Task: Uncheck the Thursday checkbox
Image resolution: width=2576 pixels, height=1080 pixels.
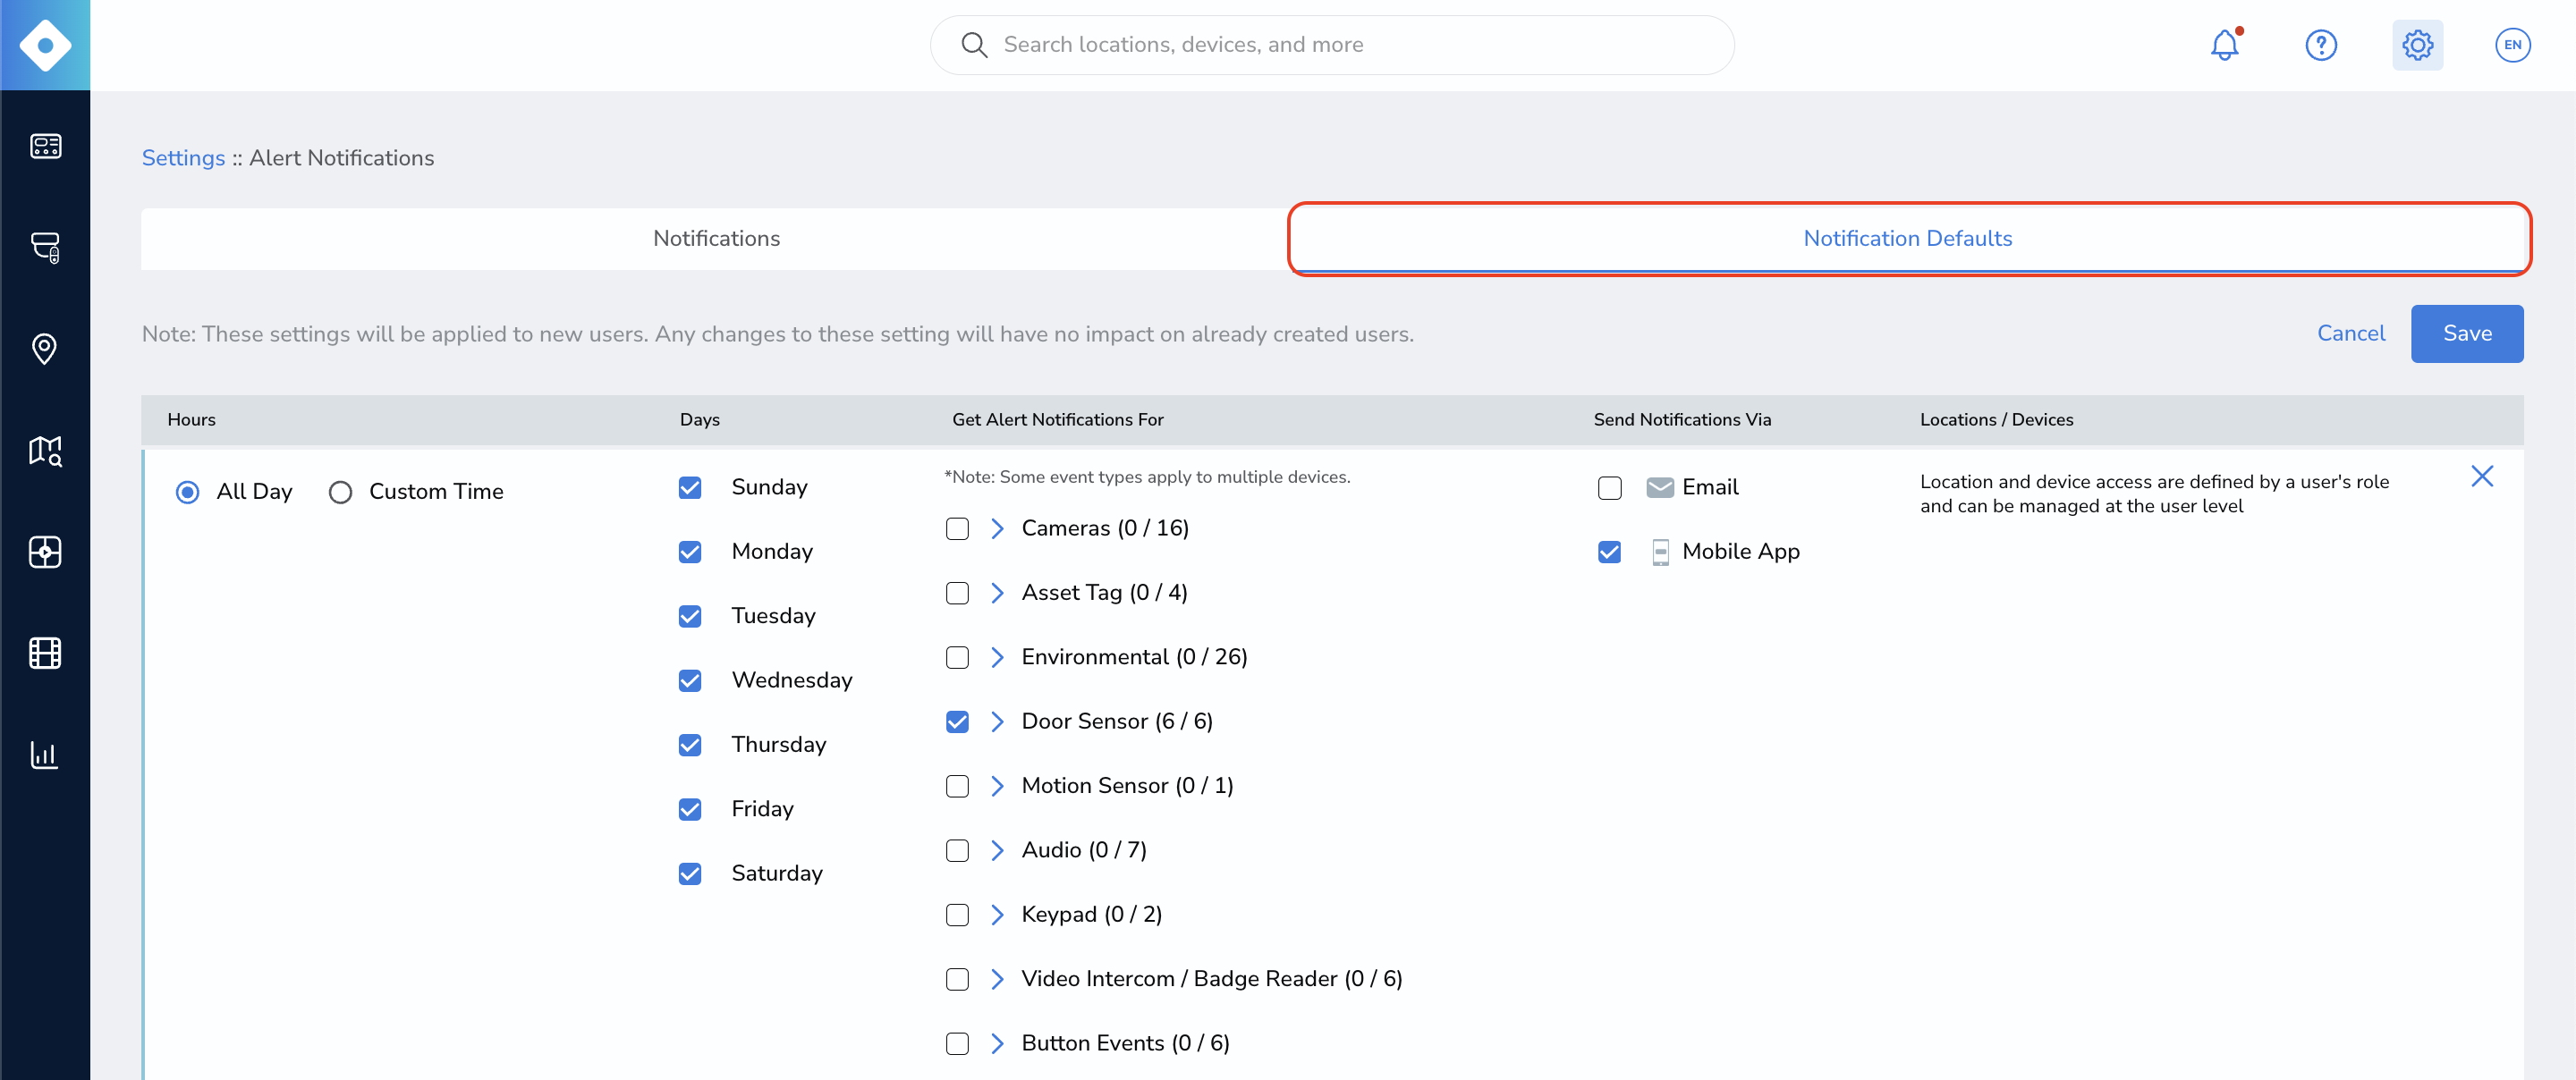Action: click(690, 745)
